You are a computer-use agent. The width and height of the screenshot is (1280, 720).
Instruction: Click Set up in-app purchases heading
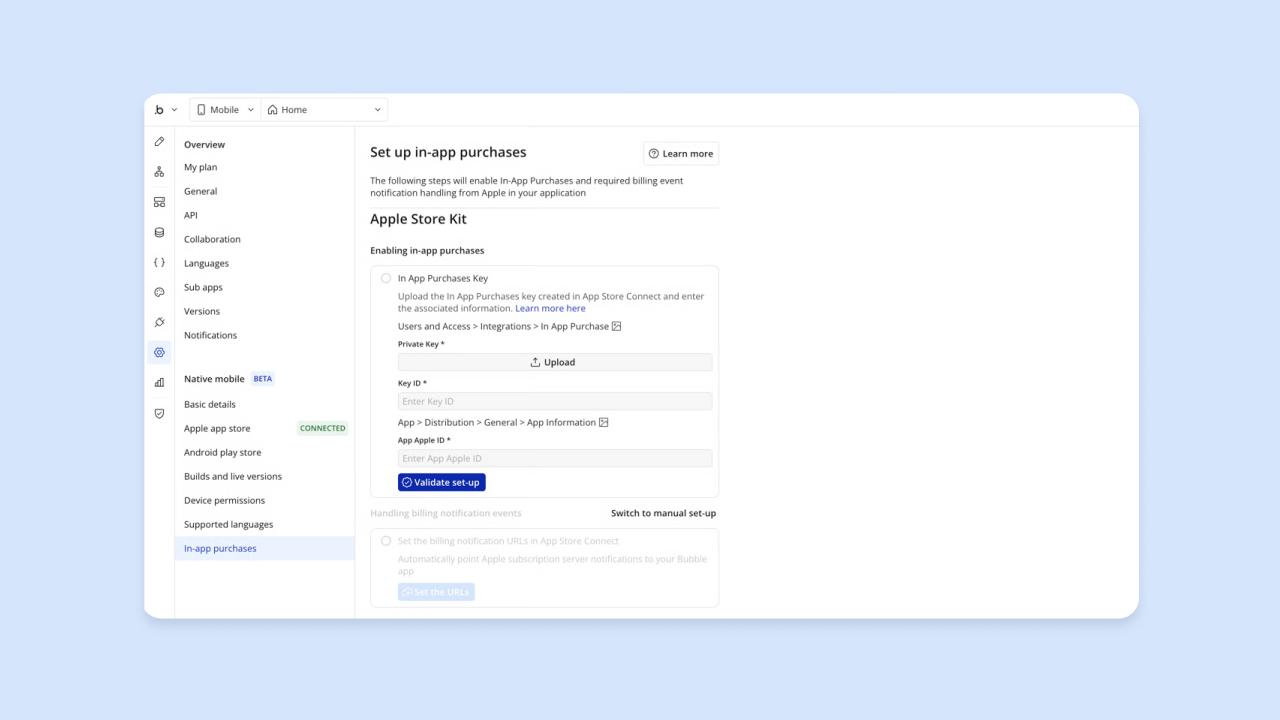[448, 152]
